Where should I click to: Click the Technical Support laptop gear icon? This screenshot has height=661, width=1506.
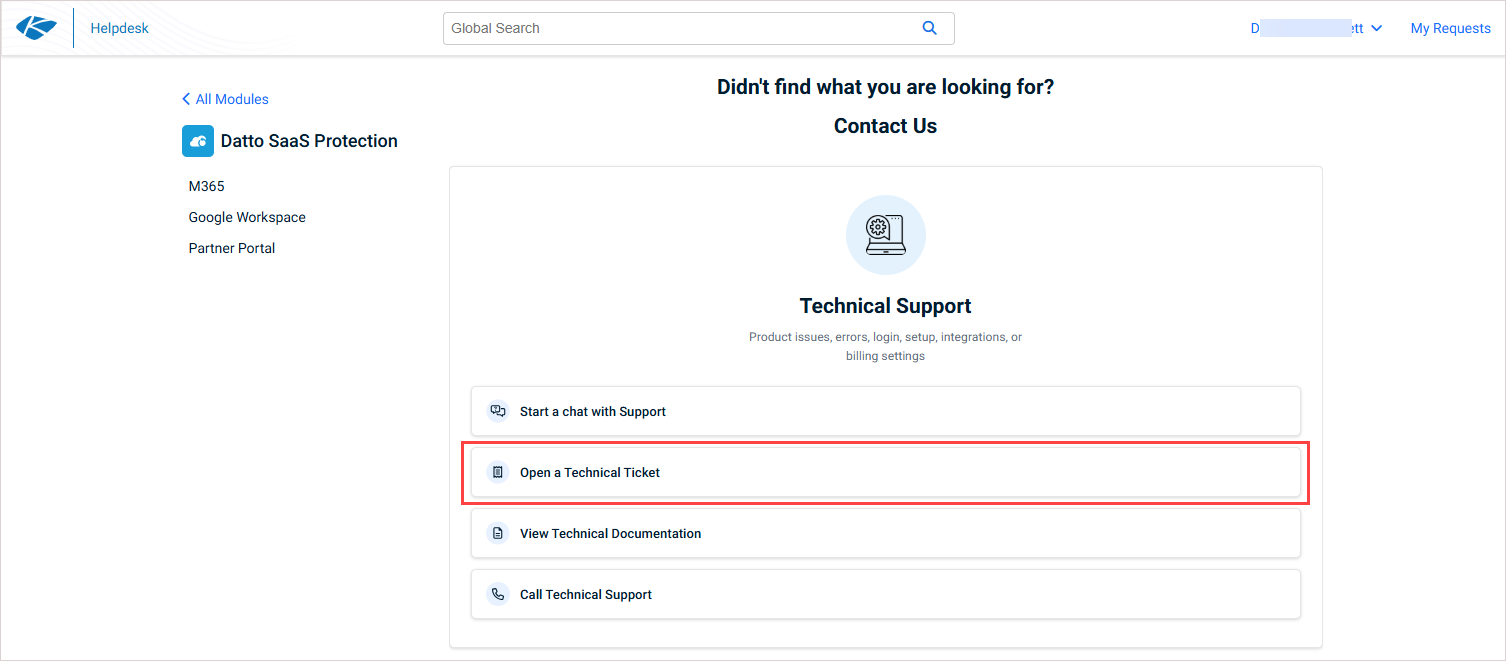885,235
